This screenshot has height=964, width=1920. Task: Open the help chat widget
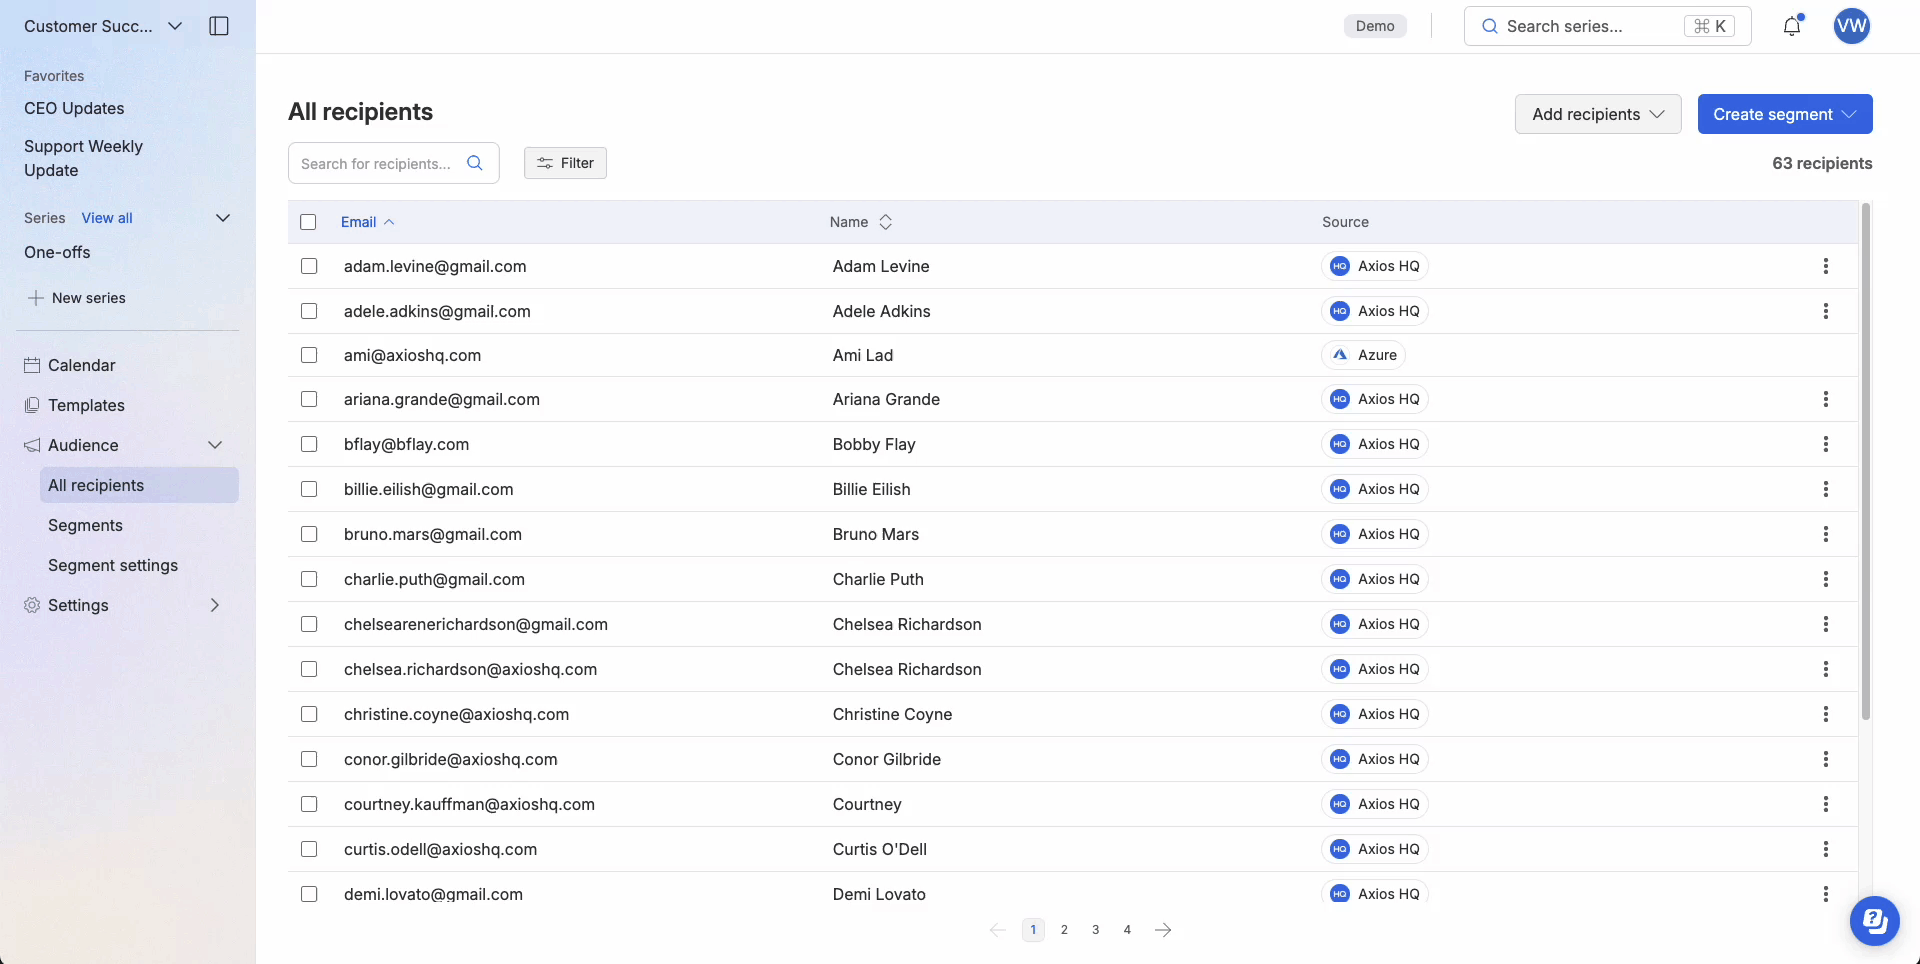[x=1874, y=920]
